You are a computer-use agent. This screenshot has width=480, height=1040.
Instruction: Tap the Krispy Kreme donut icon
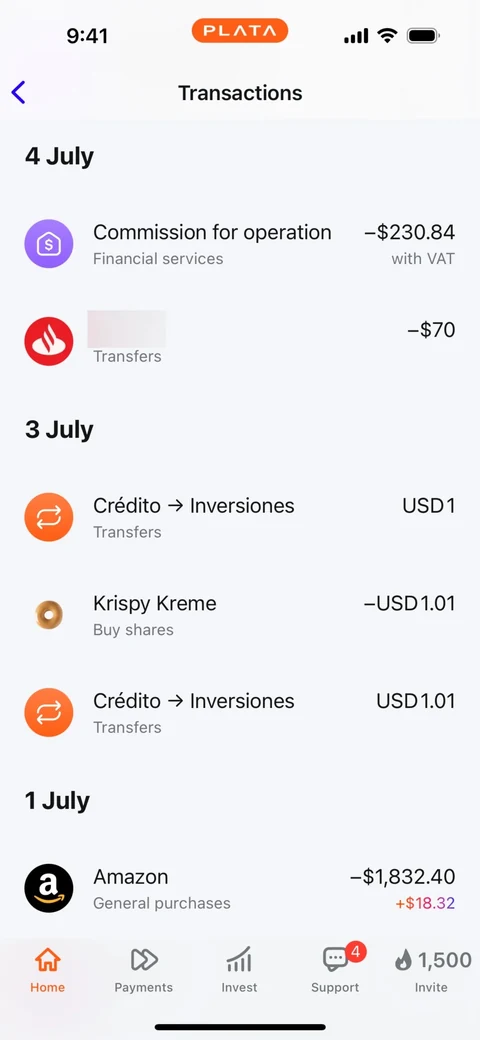pos(49,615)
